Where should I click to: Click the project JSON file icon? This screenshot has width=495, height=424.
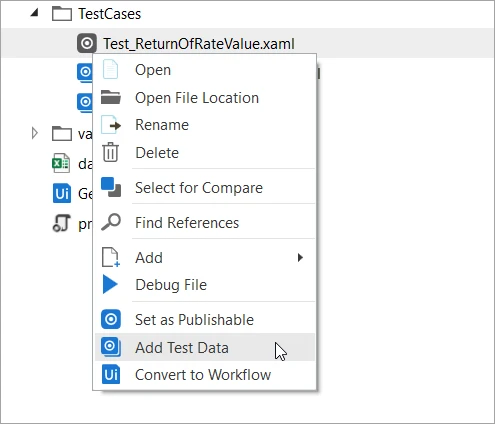click(62, 223)
